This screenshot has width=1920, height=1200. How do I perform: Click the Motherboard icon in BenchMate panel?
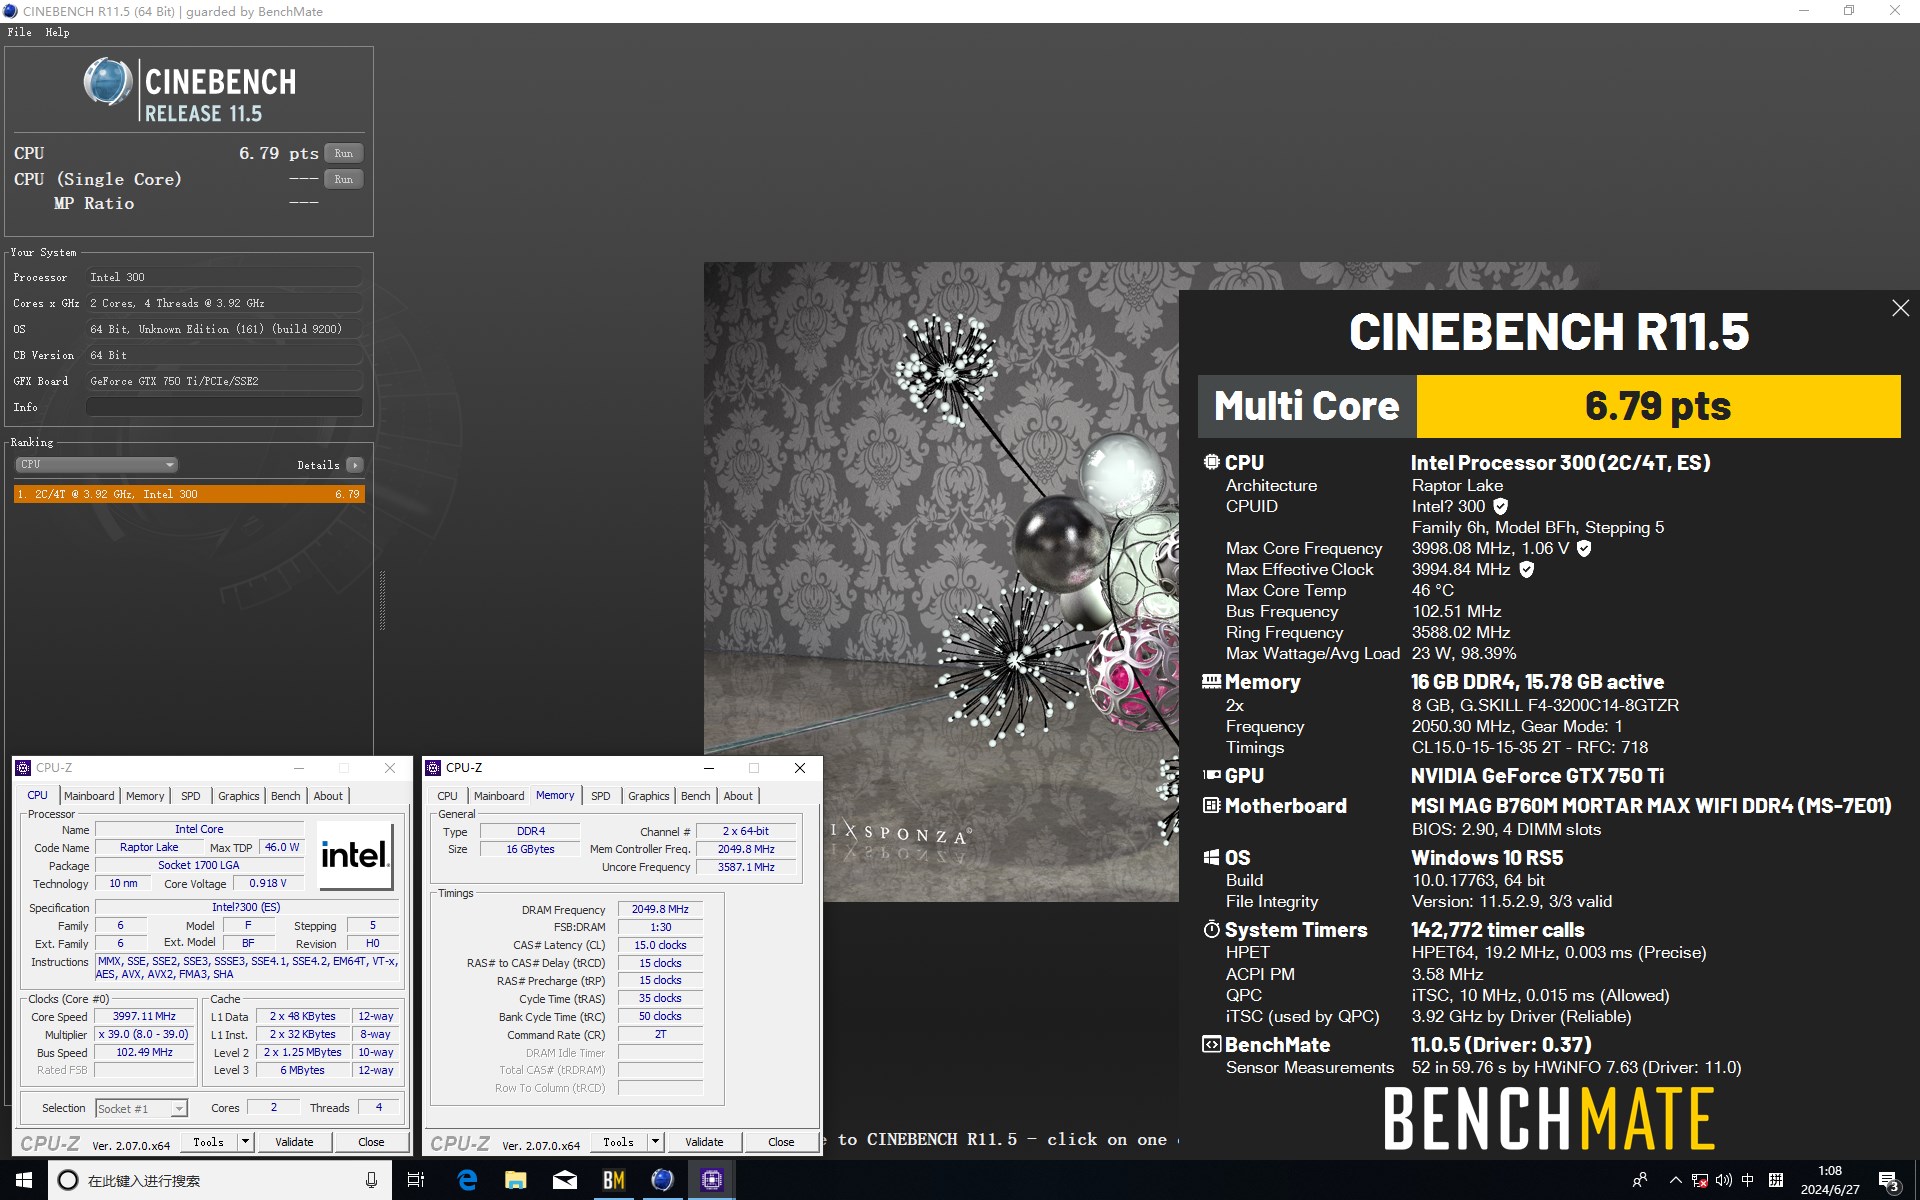[x=1211, y=805]
